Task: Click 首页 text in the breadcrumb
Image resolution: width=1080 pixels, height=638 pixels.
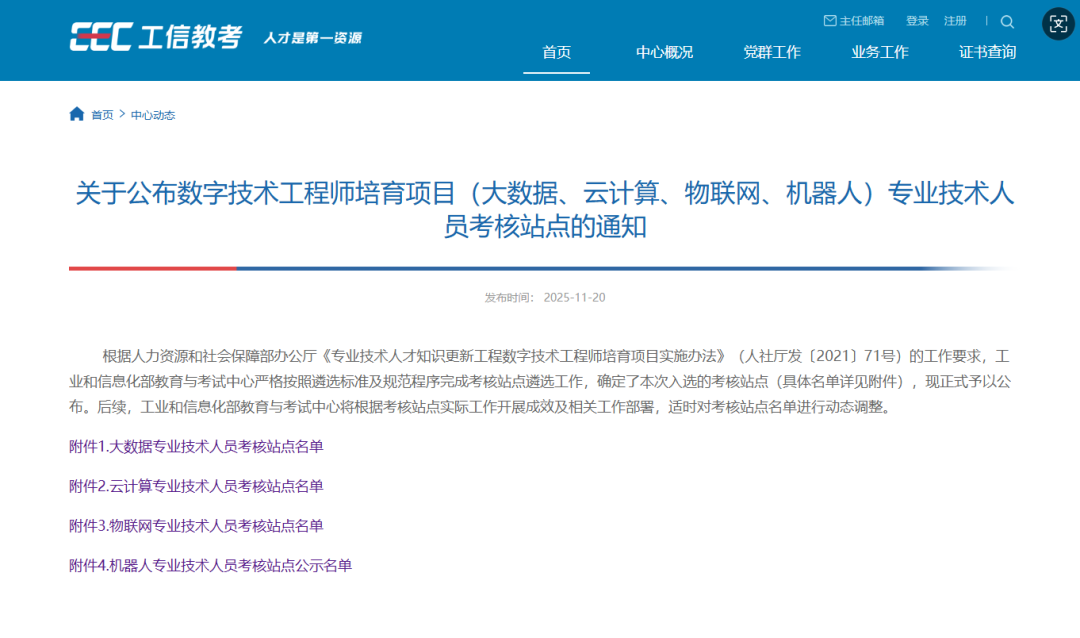Action: click(x=102, y=115)
